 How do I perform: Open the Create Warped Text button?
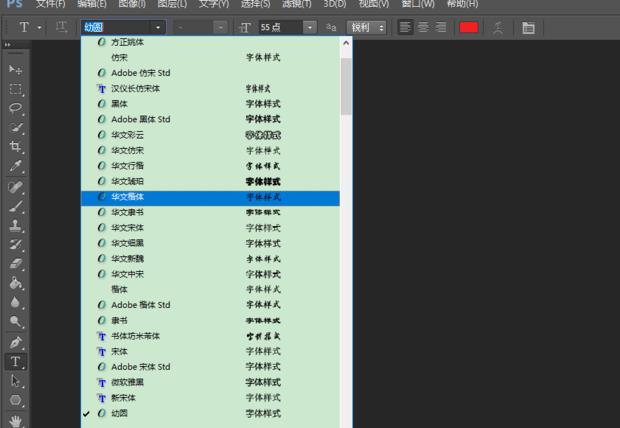coord(499,28)
